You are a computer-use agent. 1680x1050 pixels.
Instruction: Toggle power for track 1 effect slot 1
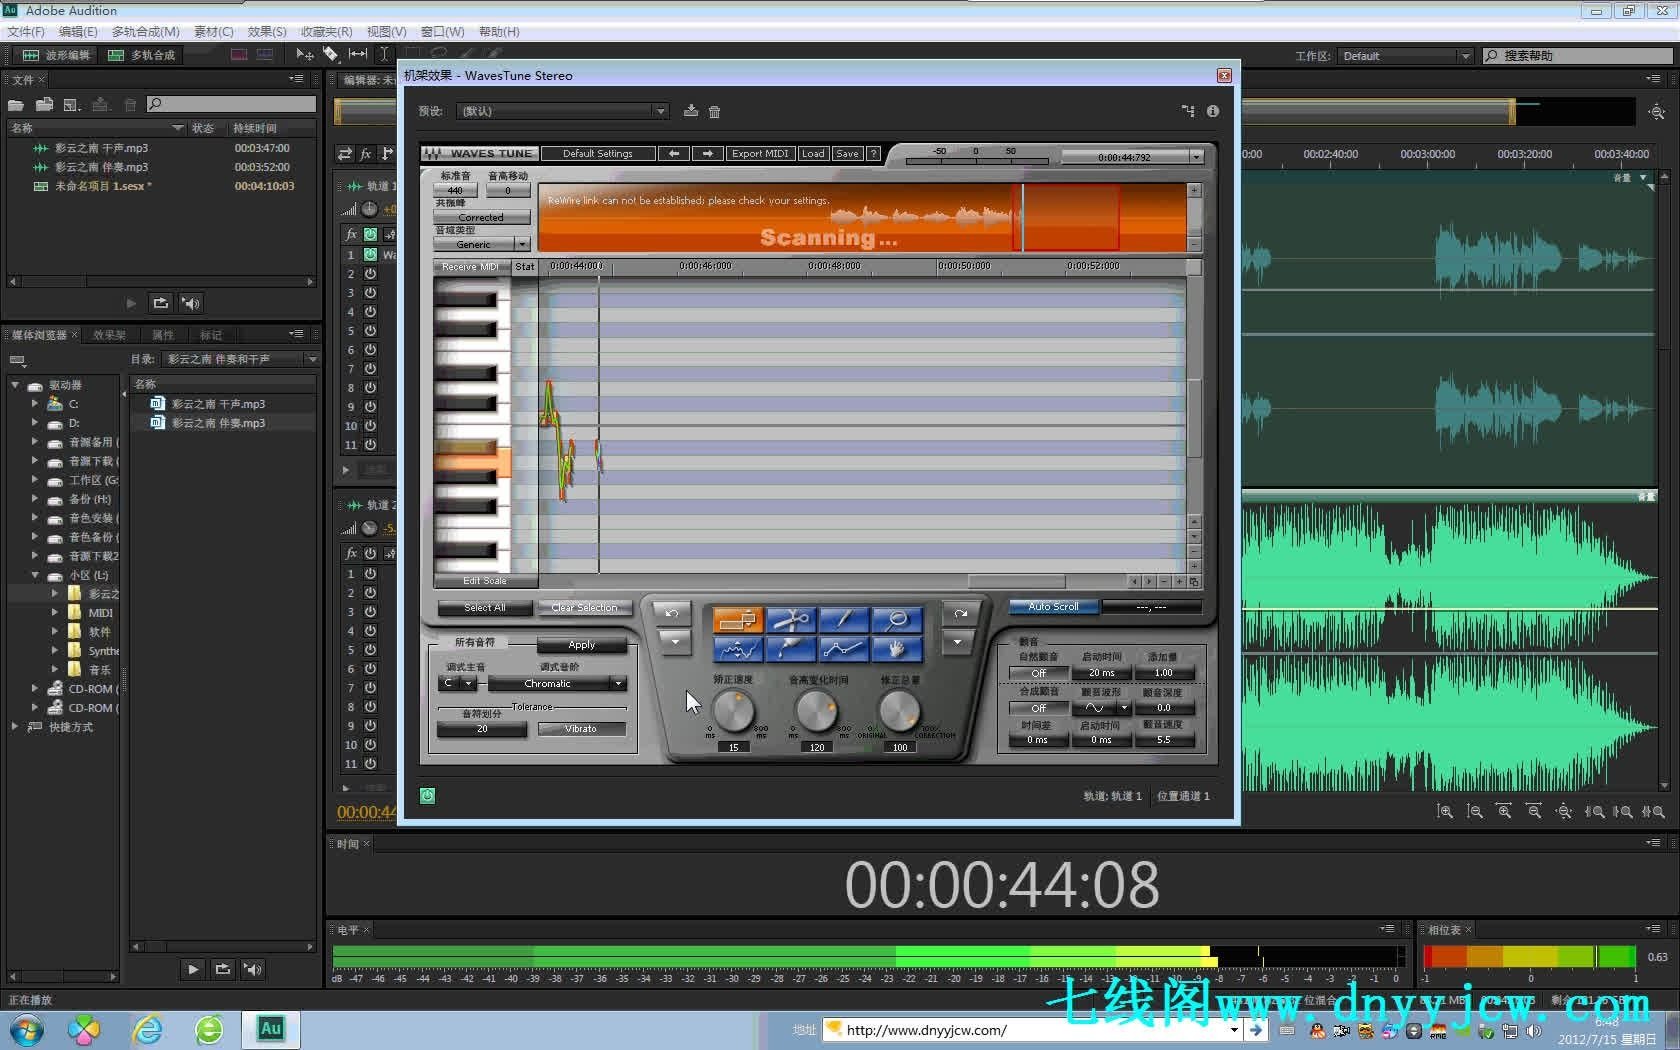370,254
